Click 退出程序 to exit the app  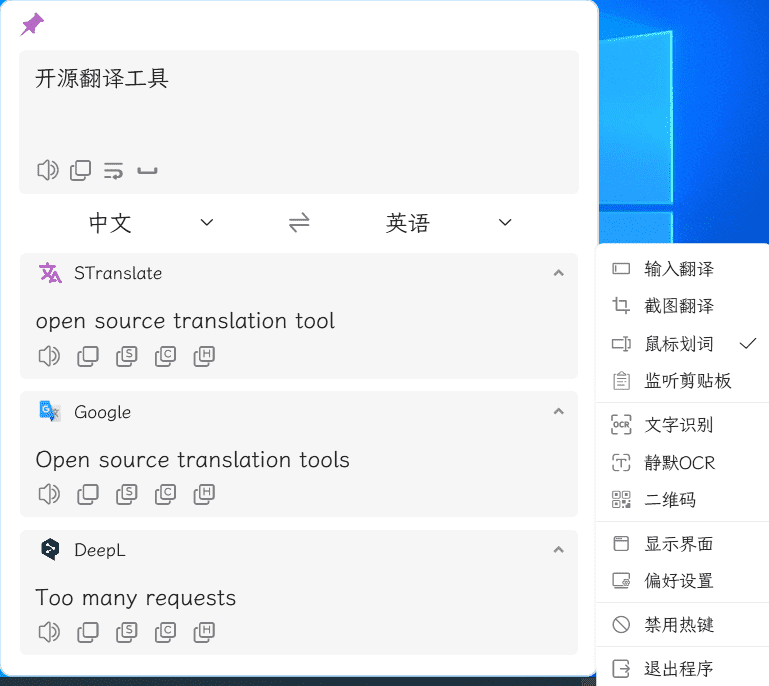coord(679,668)
